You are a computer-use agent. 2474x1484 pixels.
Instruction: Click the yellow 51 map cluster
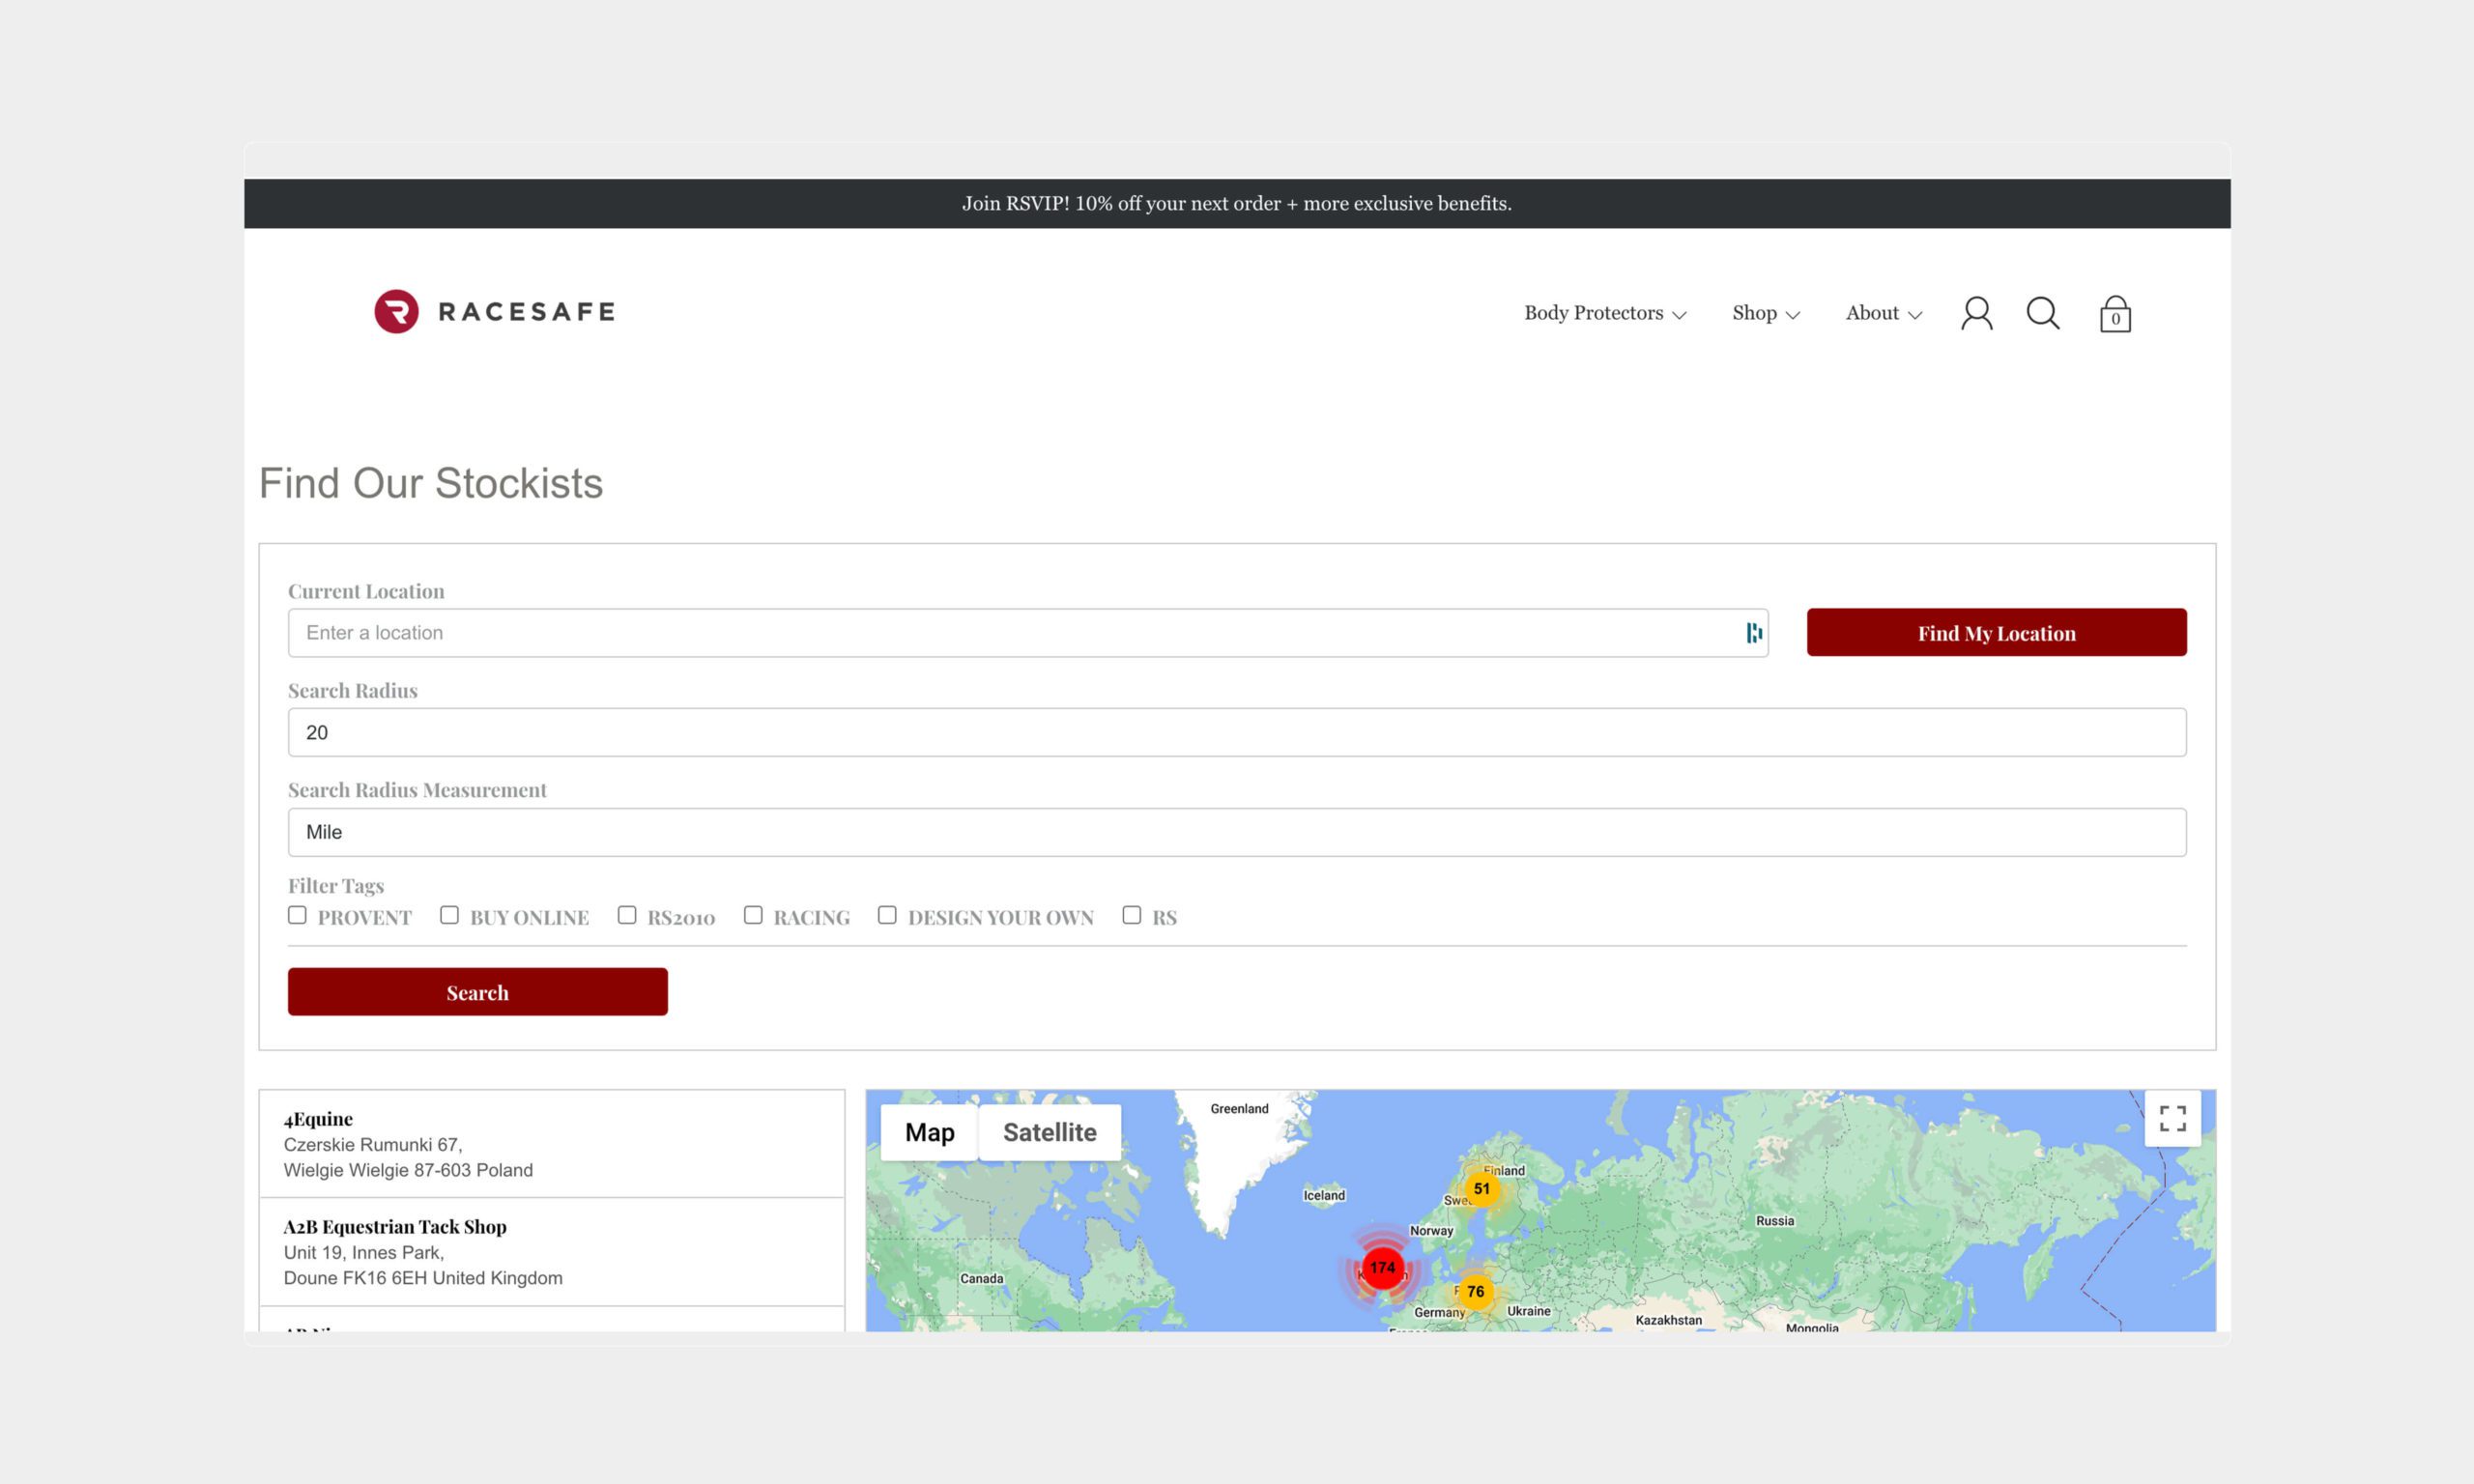pyautogui.click(x=1482, y=1189)
